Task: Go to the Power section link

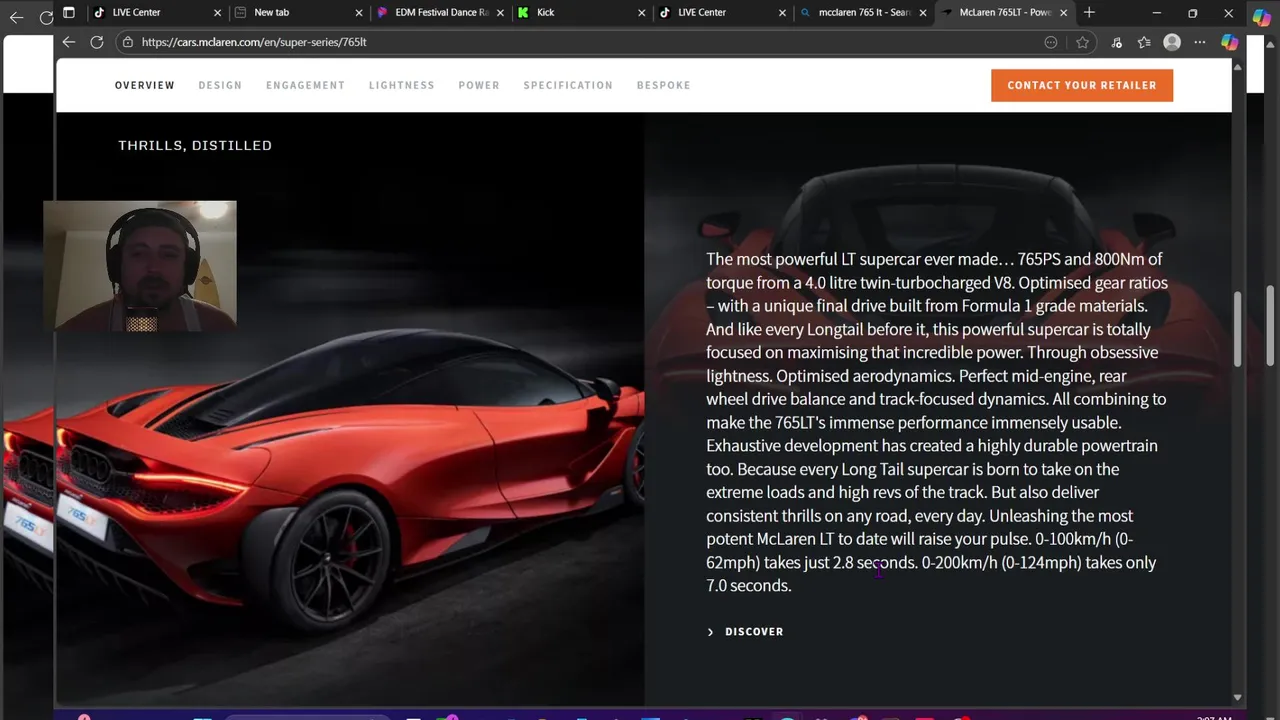Action: pyautogui.click(x=479, y=85)
